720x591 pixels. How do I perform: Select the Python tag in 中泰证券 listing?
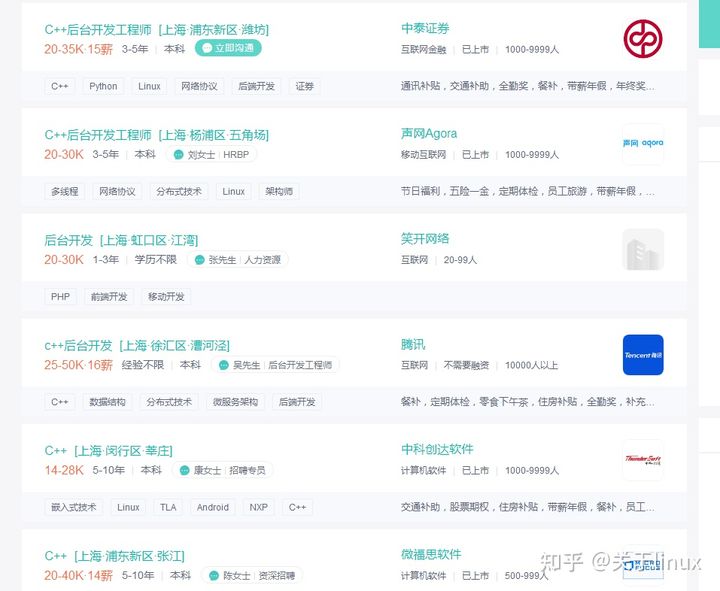click(x=103, y=86)
